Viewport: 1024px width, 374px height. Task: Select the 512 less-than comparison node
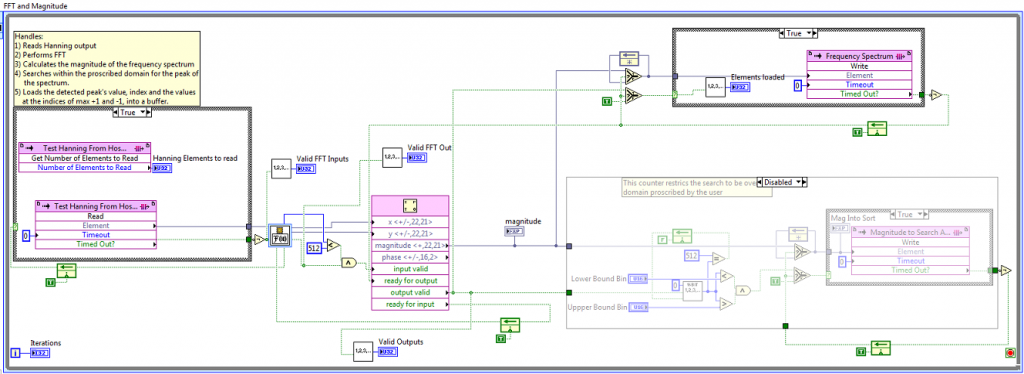point(332,246)
